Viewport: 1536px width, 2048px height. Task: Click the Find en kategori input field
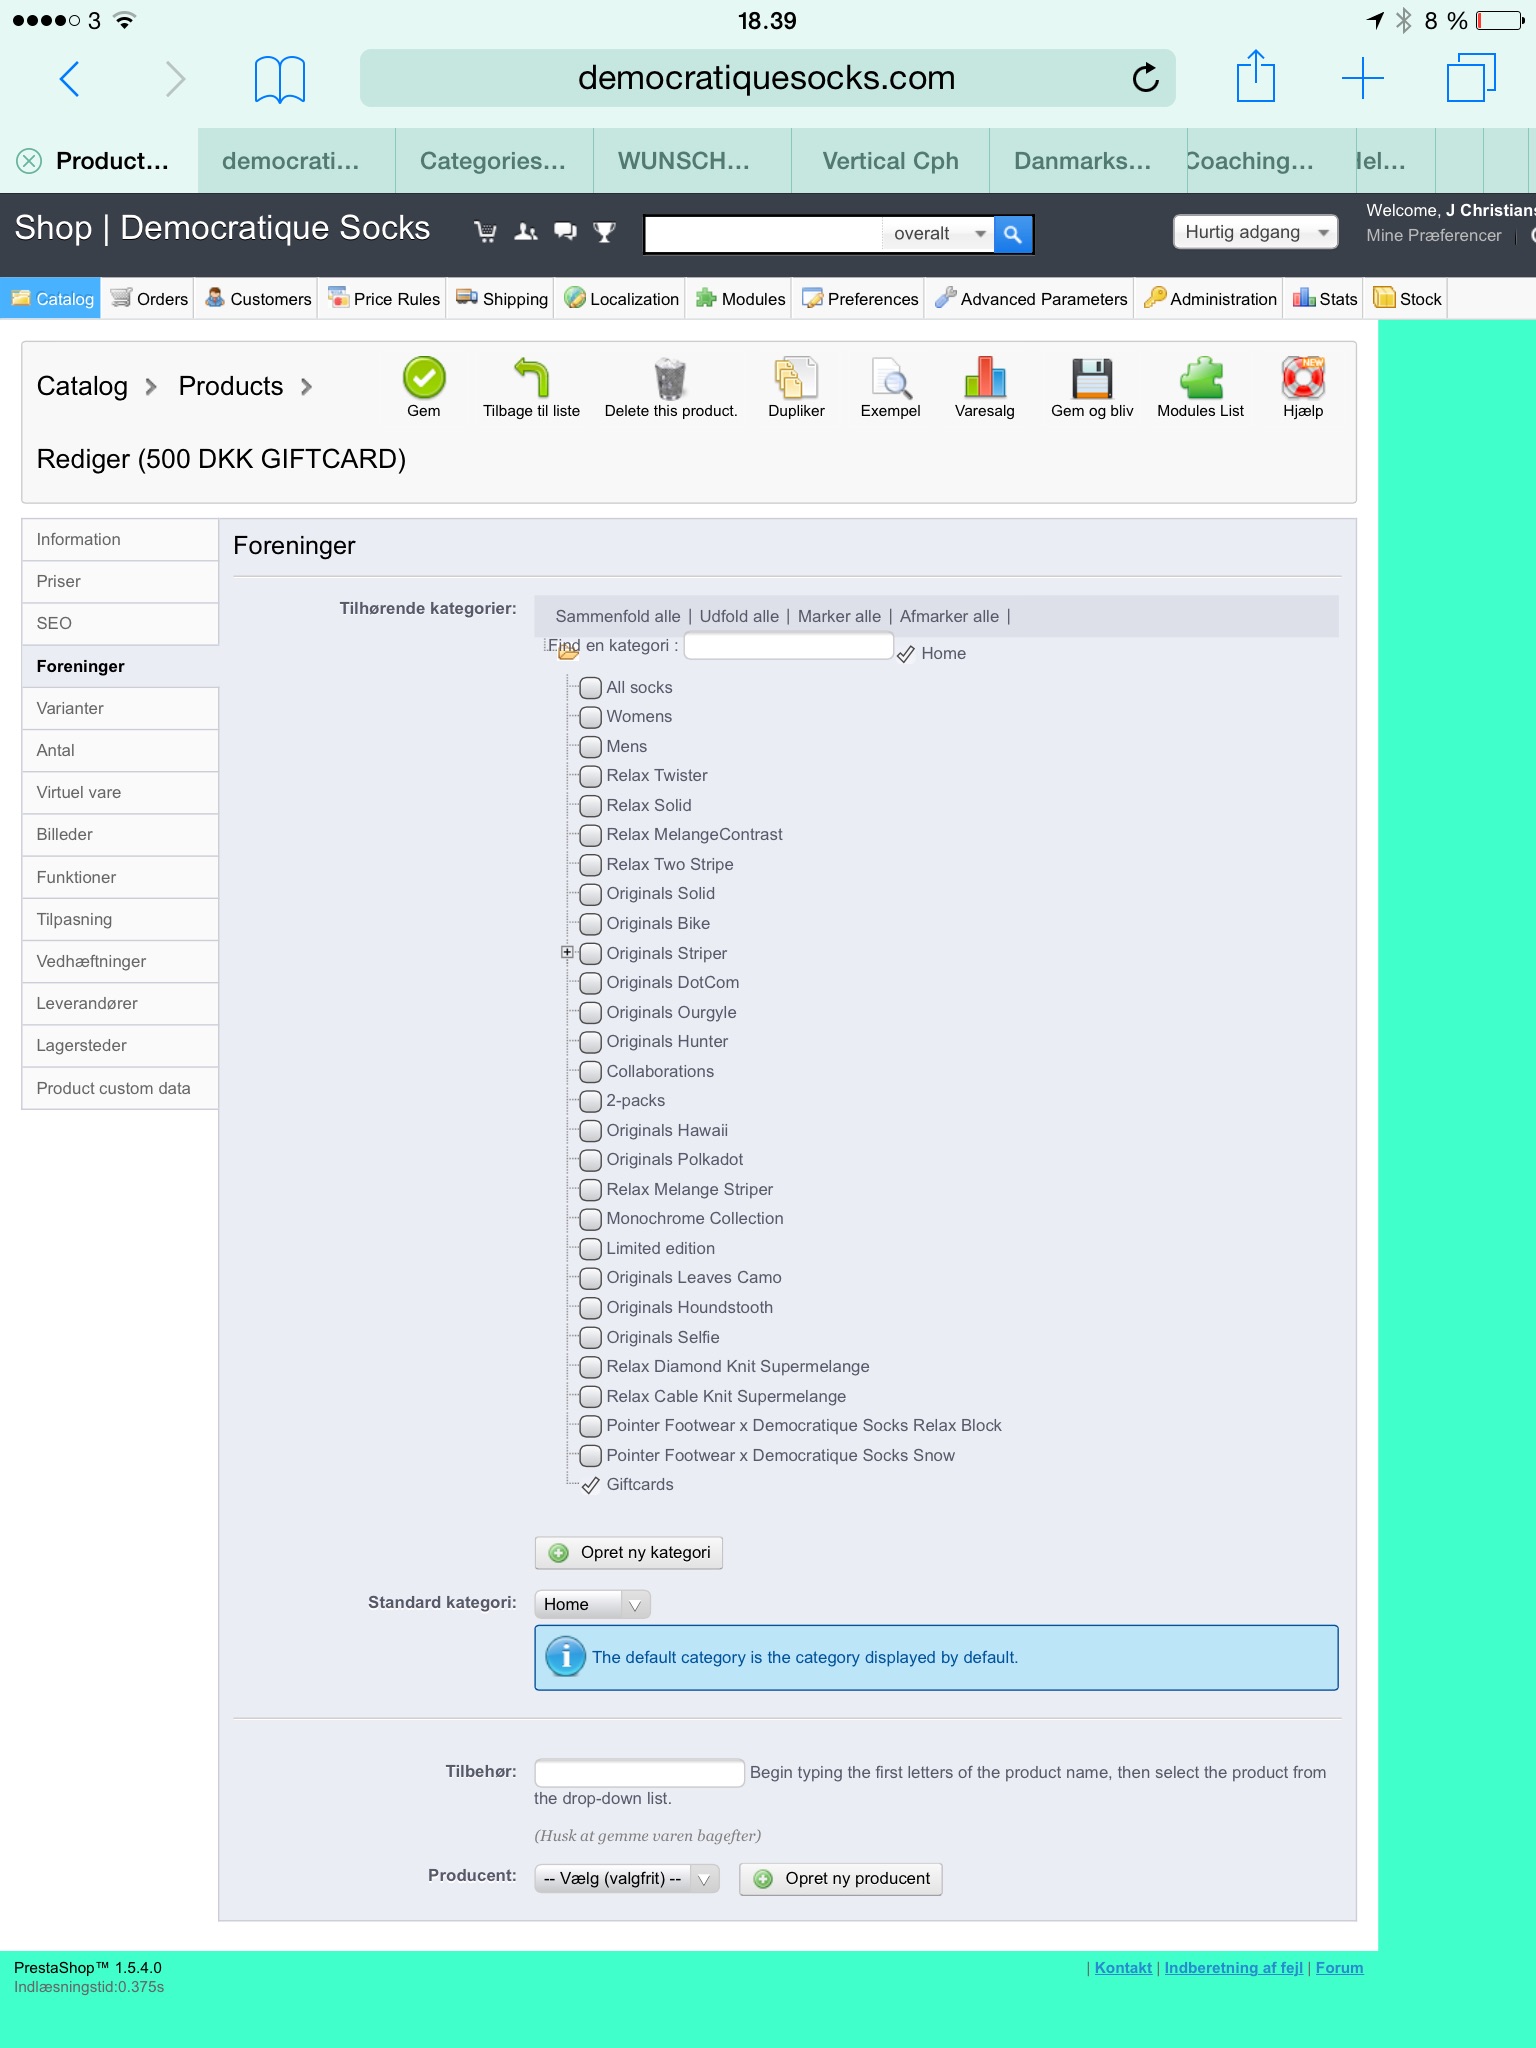788,646
